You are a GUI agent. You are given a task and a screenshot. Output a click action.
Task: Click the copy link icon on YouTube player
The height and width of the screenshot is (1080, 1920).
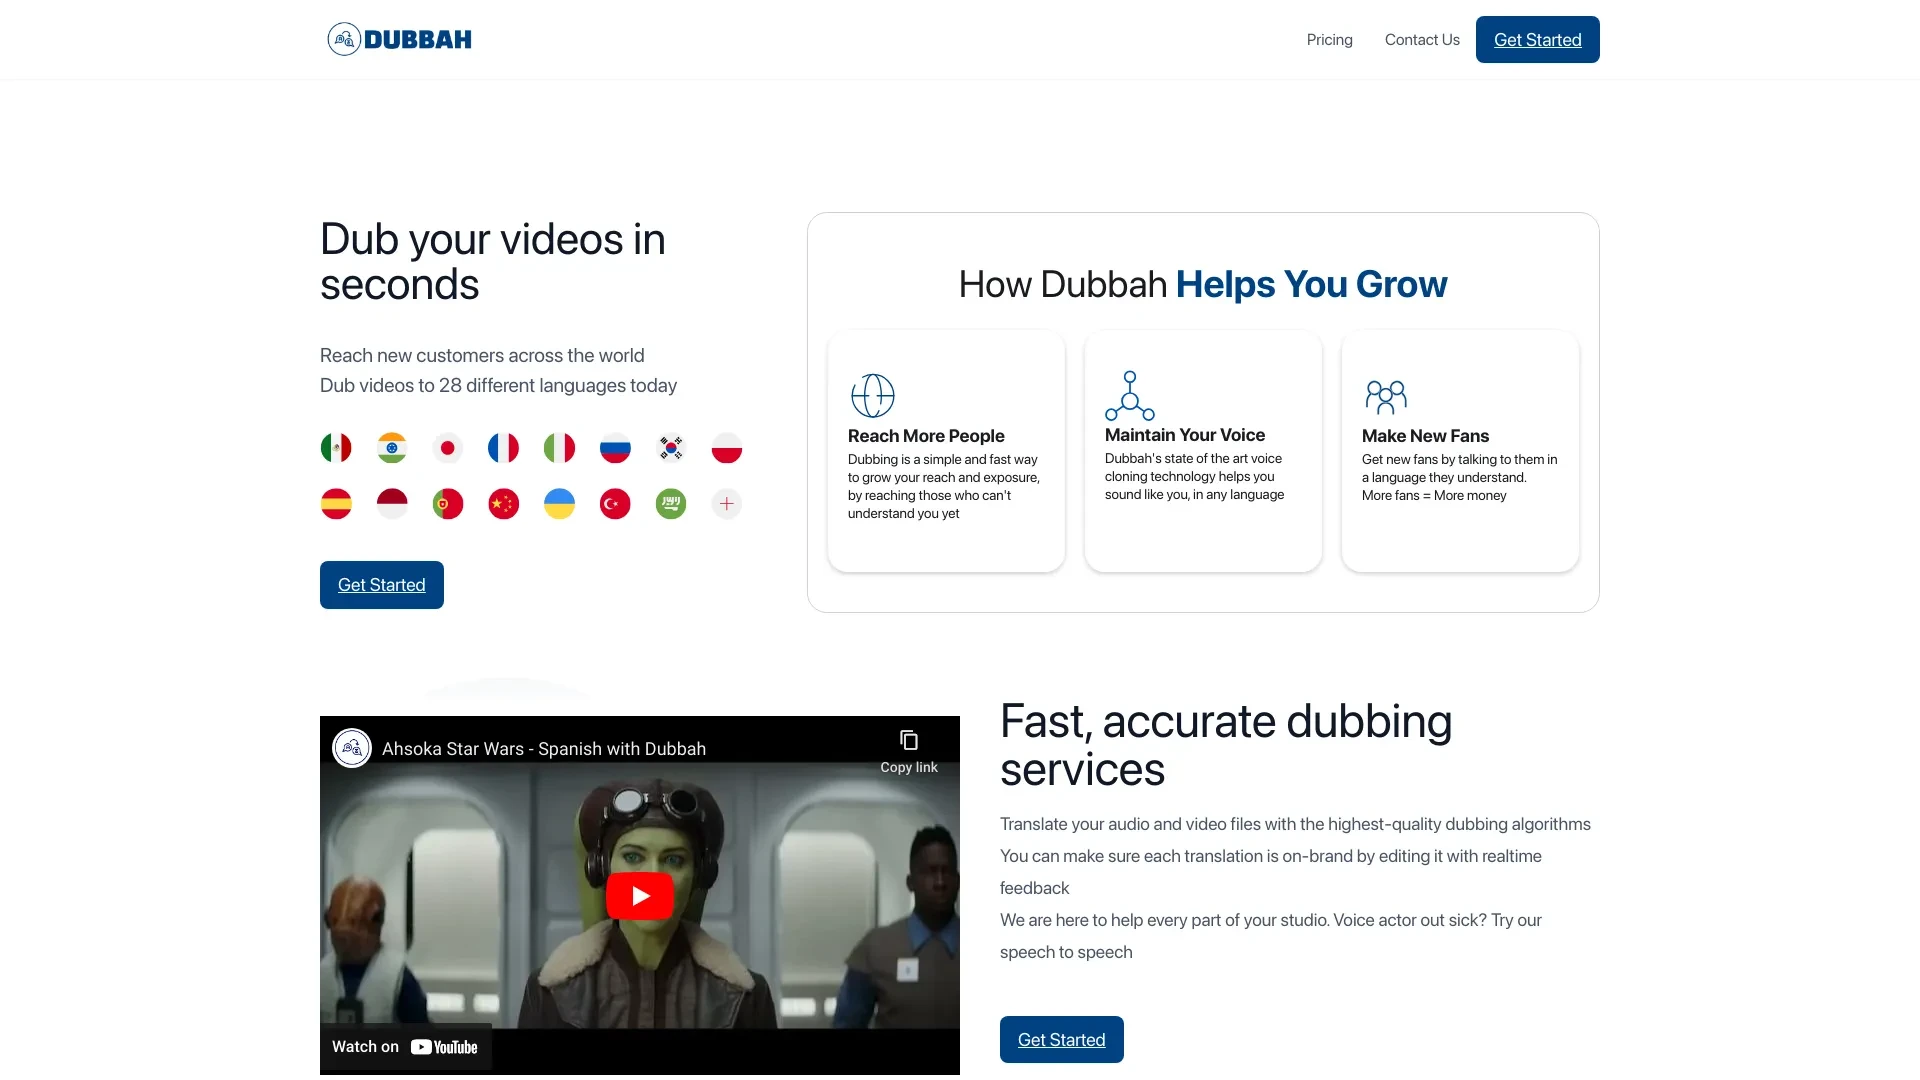click(x=909, y=742)
